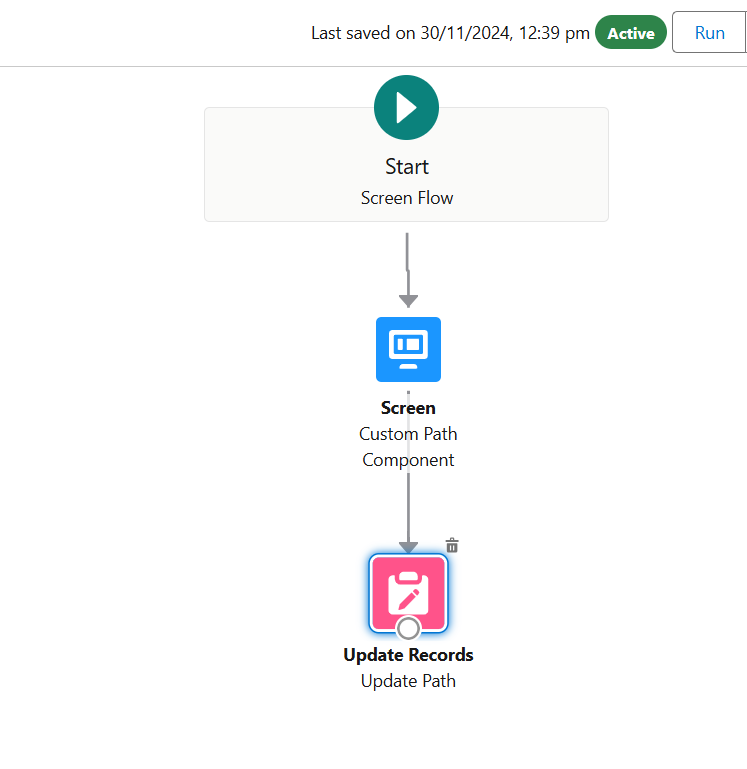Click the Last saved timestamp text
This screenshot has height=769, width=747.
tap(450, 33)
